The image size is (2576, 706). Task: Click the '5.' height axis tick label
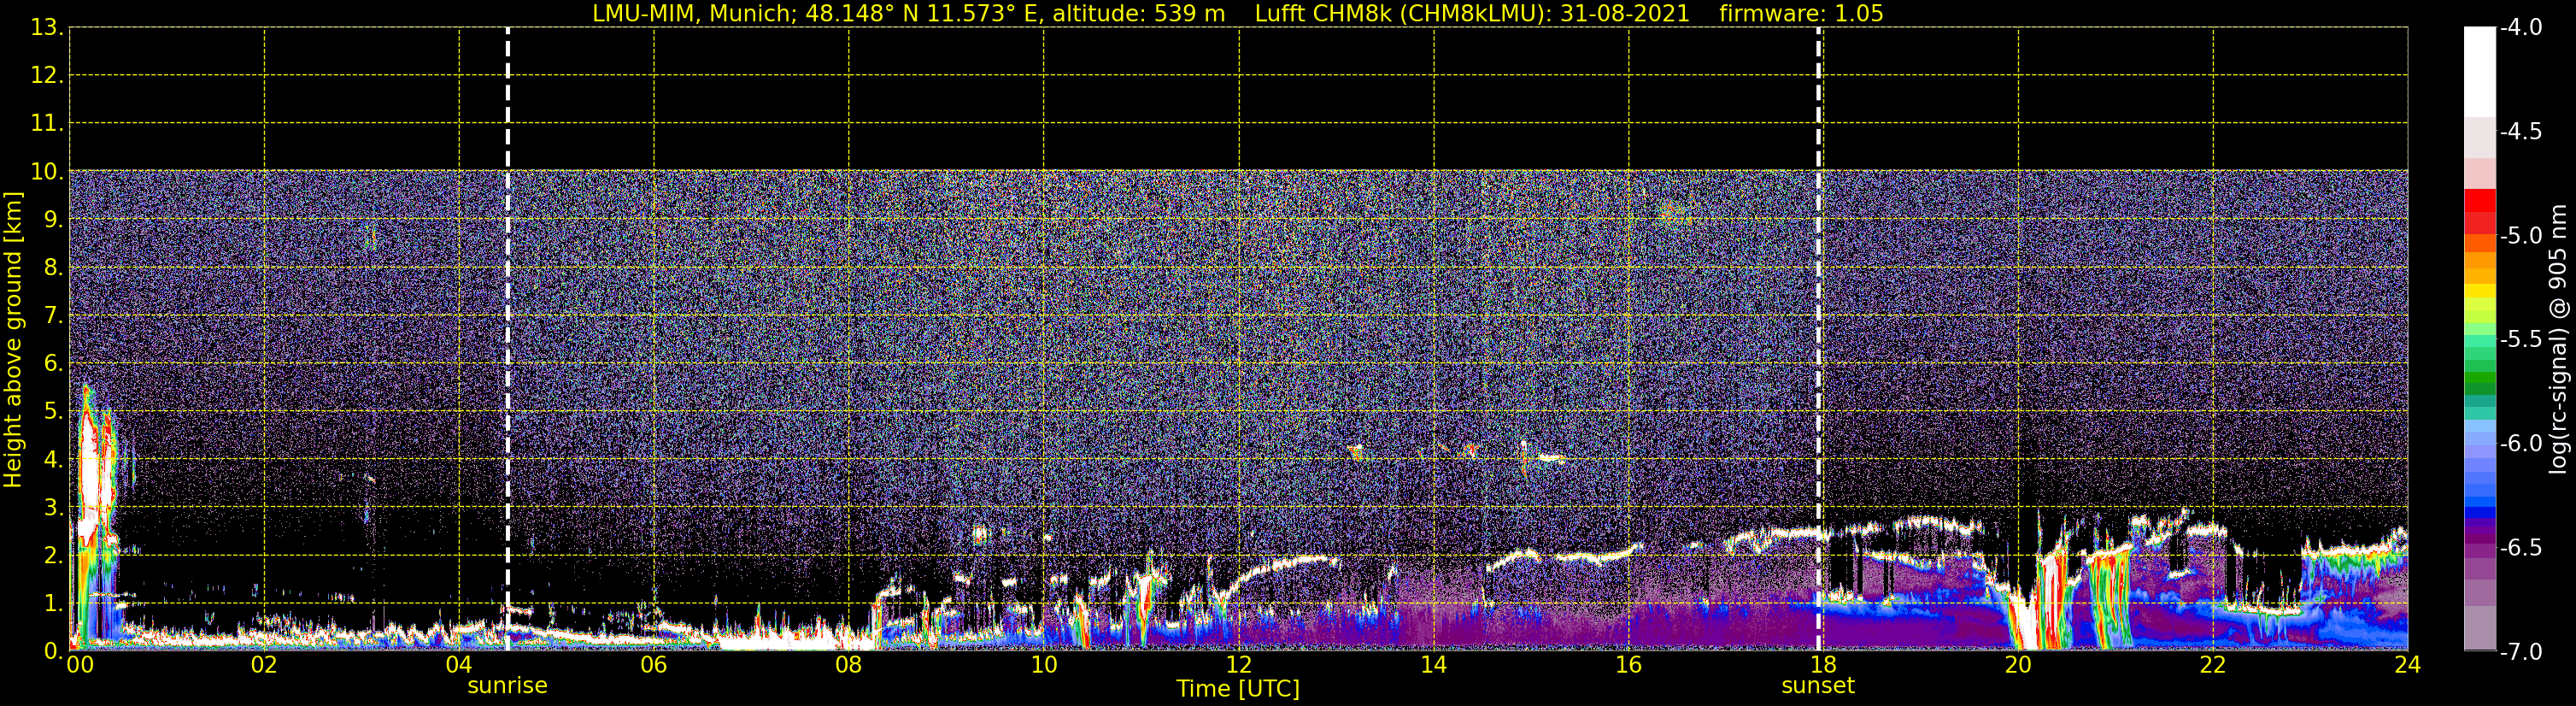[53, 411]
